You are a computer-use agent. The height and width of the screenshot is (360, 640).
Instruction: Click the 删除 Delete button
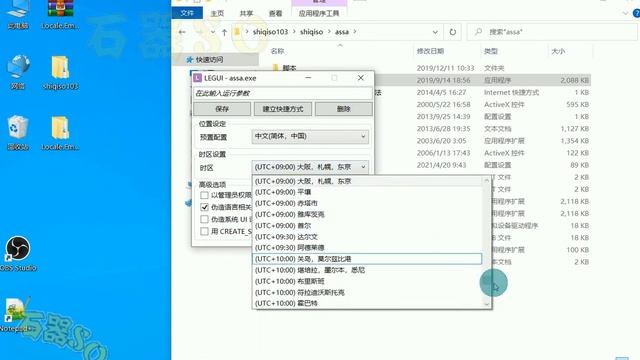[x=344, y=109]
